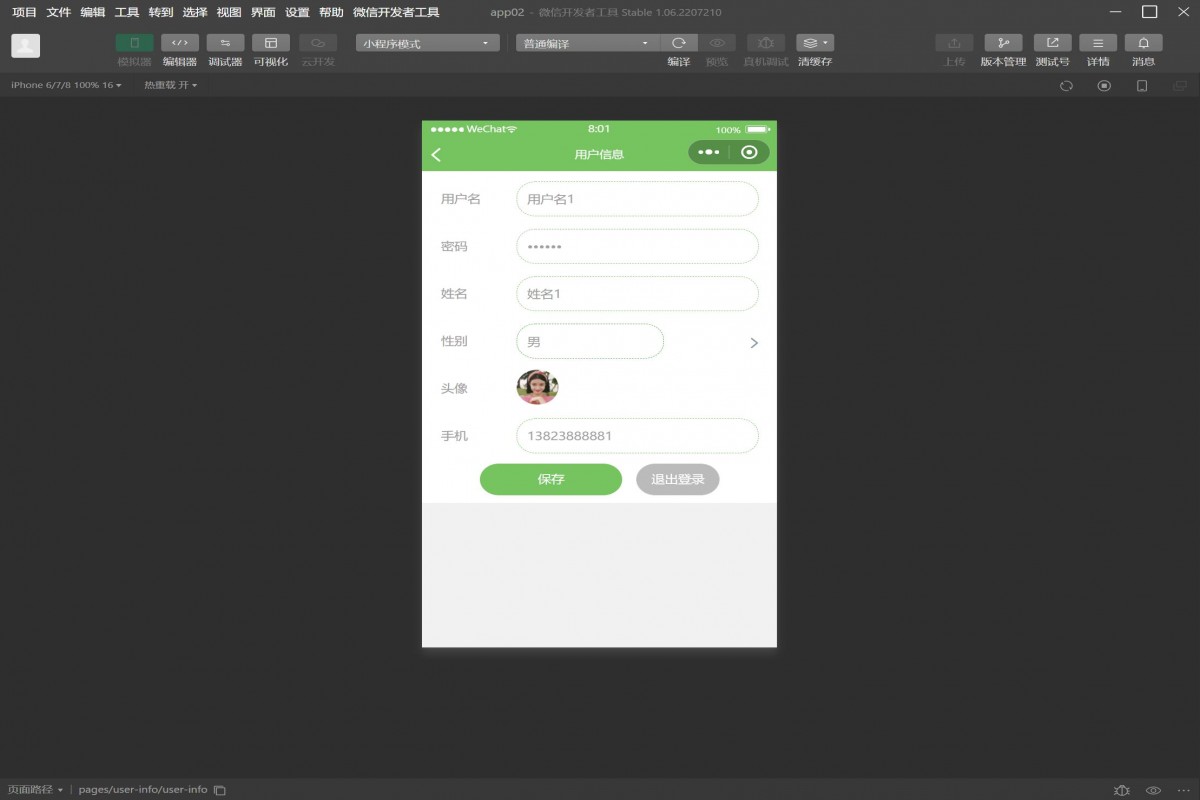Open the 工具 menu
Screen dimensions: 1200x800
tap(127, 13)
